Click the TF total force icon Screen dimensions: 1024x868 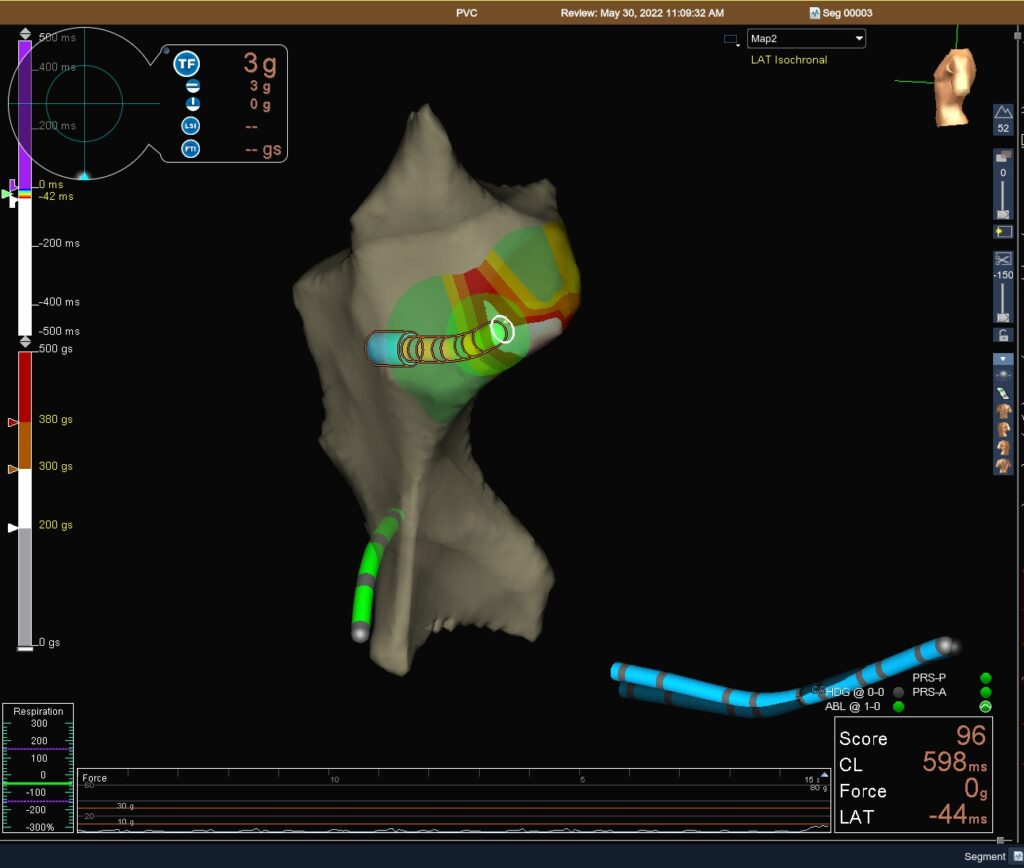186,65
